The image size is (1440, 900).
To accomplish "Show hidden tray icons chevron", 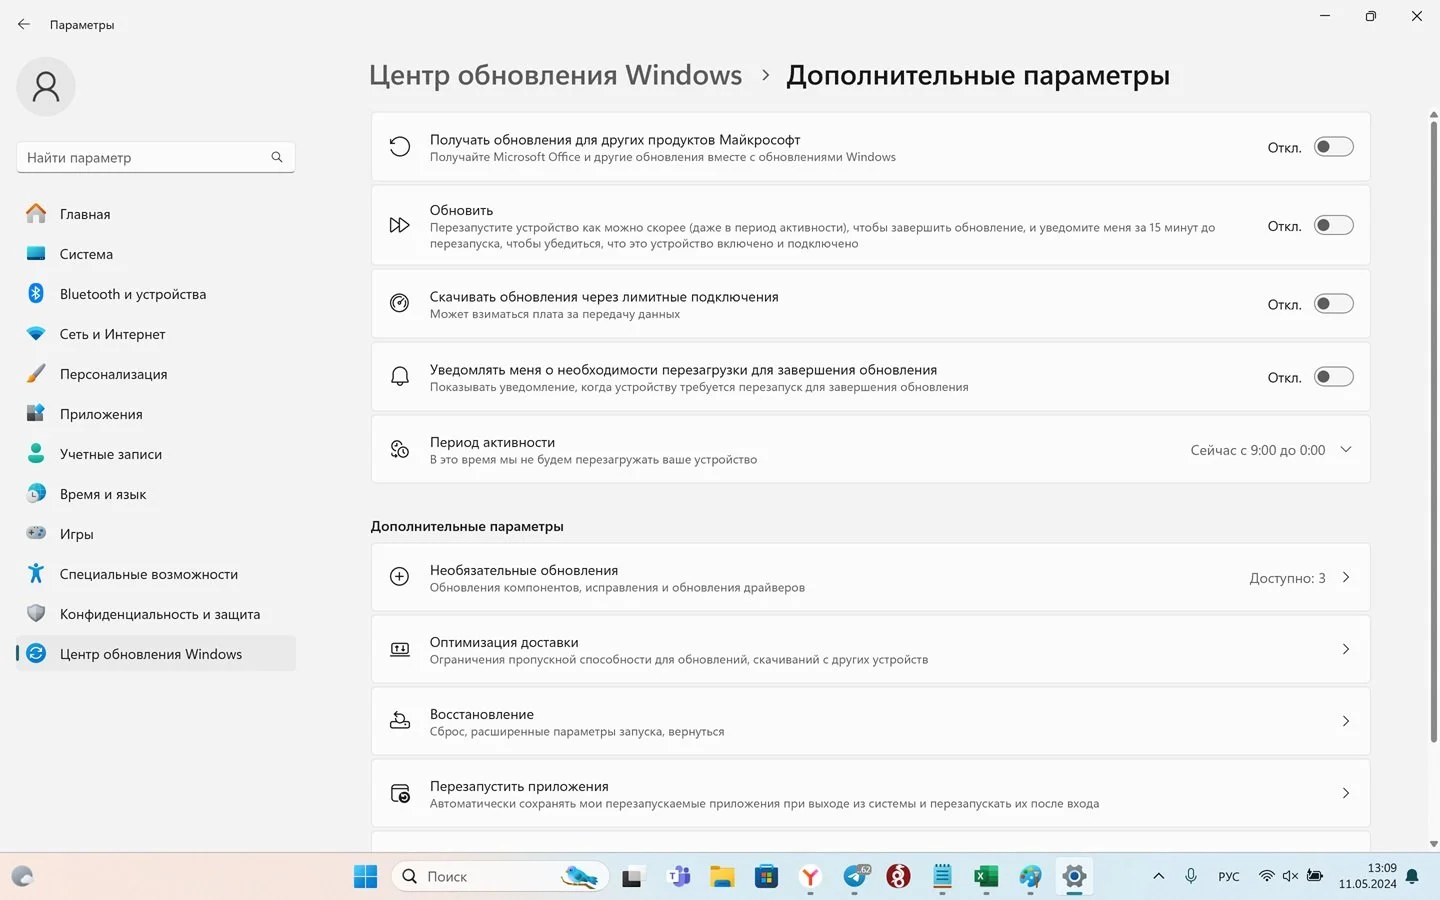I will coord(1158,876).
